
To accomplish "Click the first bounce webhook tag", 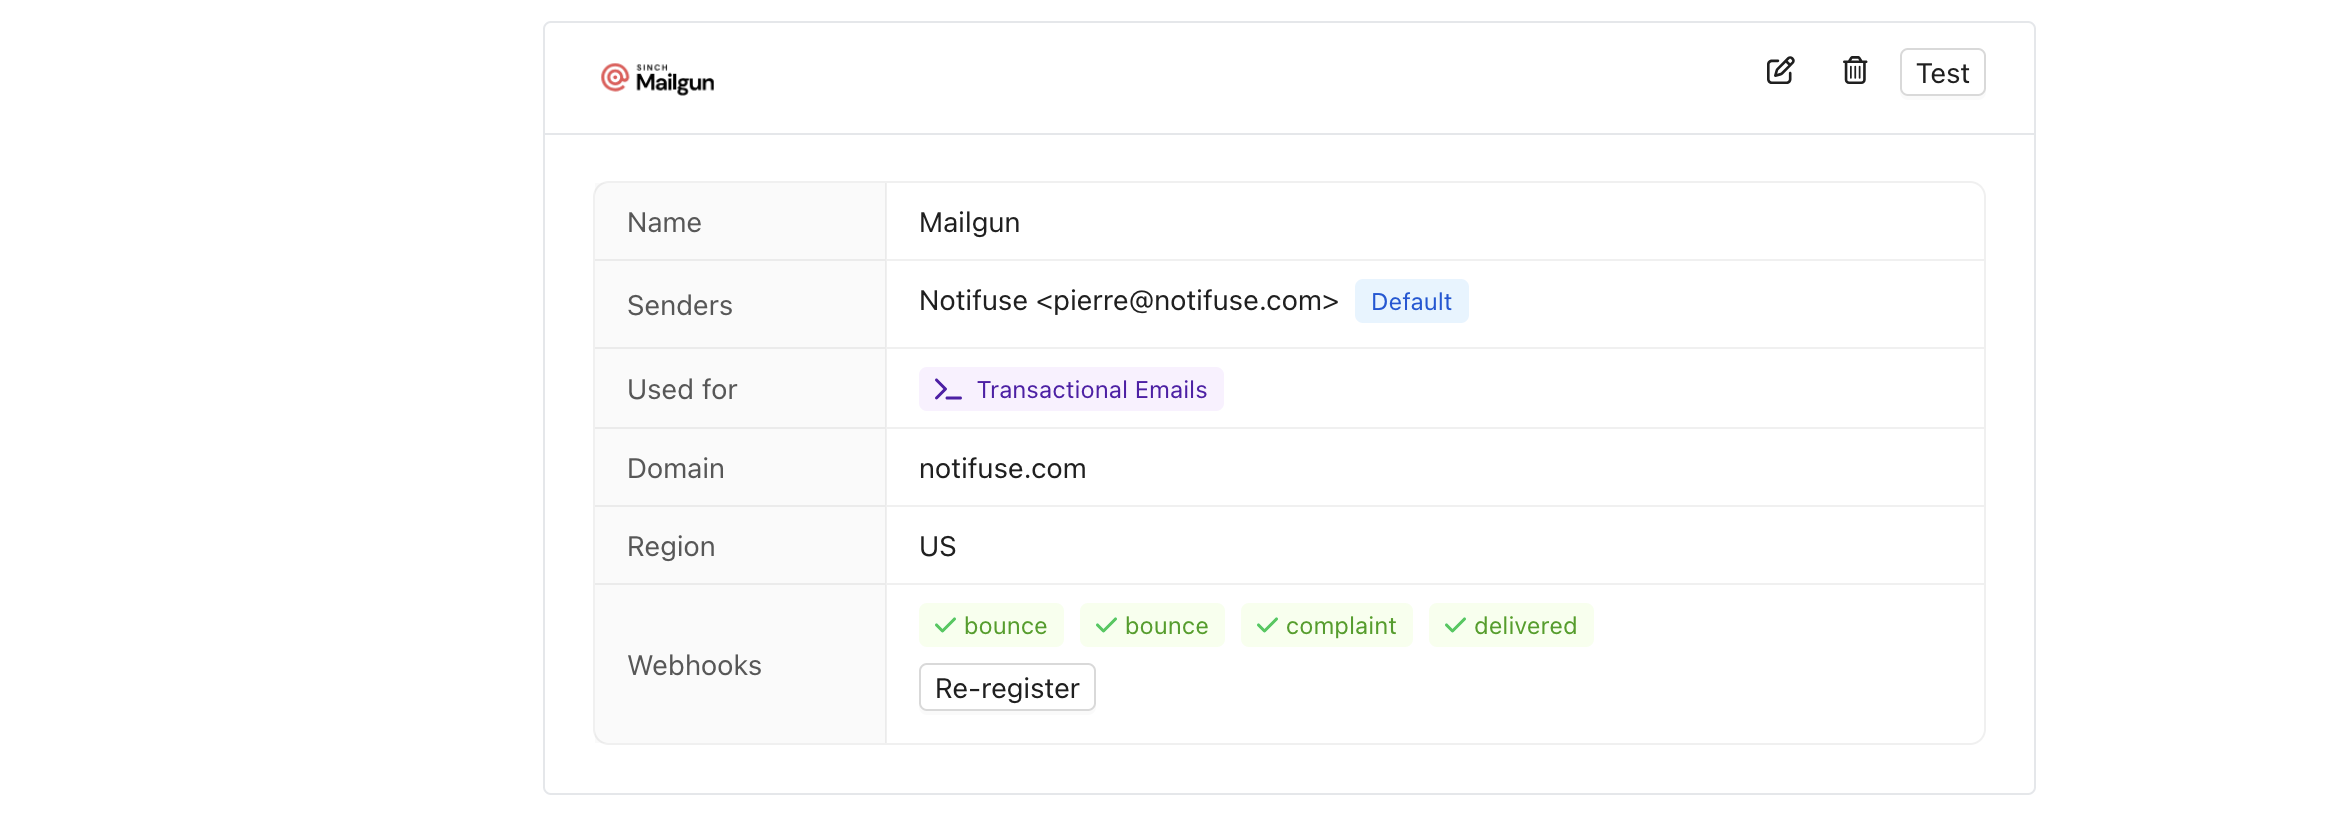I will tap(991, 626).
